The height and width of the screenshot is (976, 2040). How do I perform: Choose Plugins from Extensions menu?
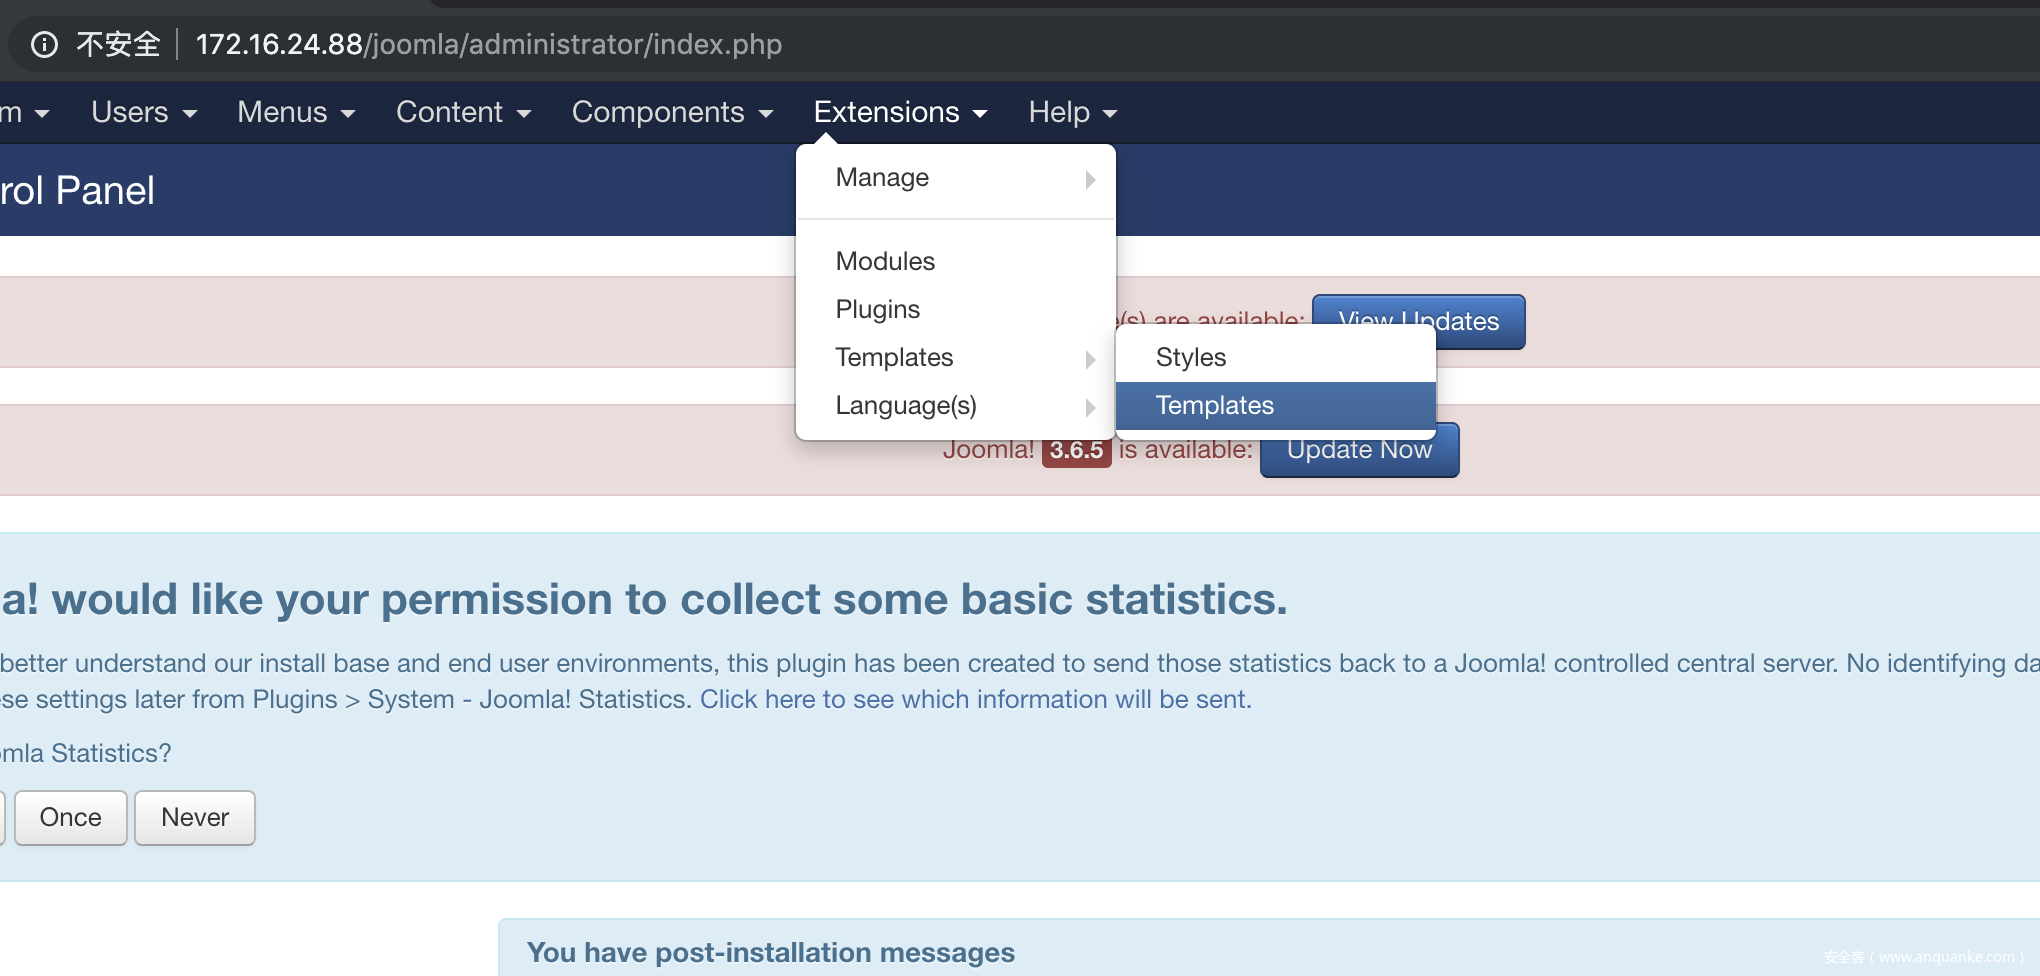pos(877,310)
